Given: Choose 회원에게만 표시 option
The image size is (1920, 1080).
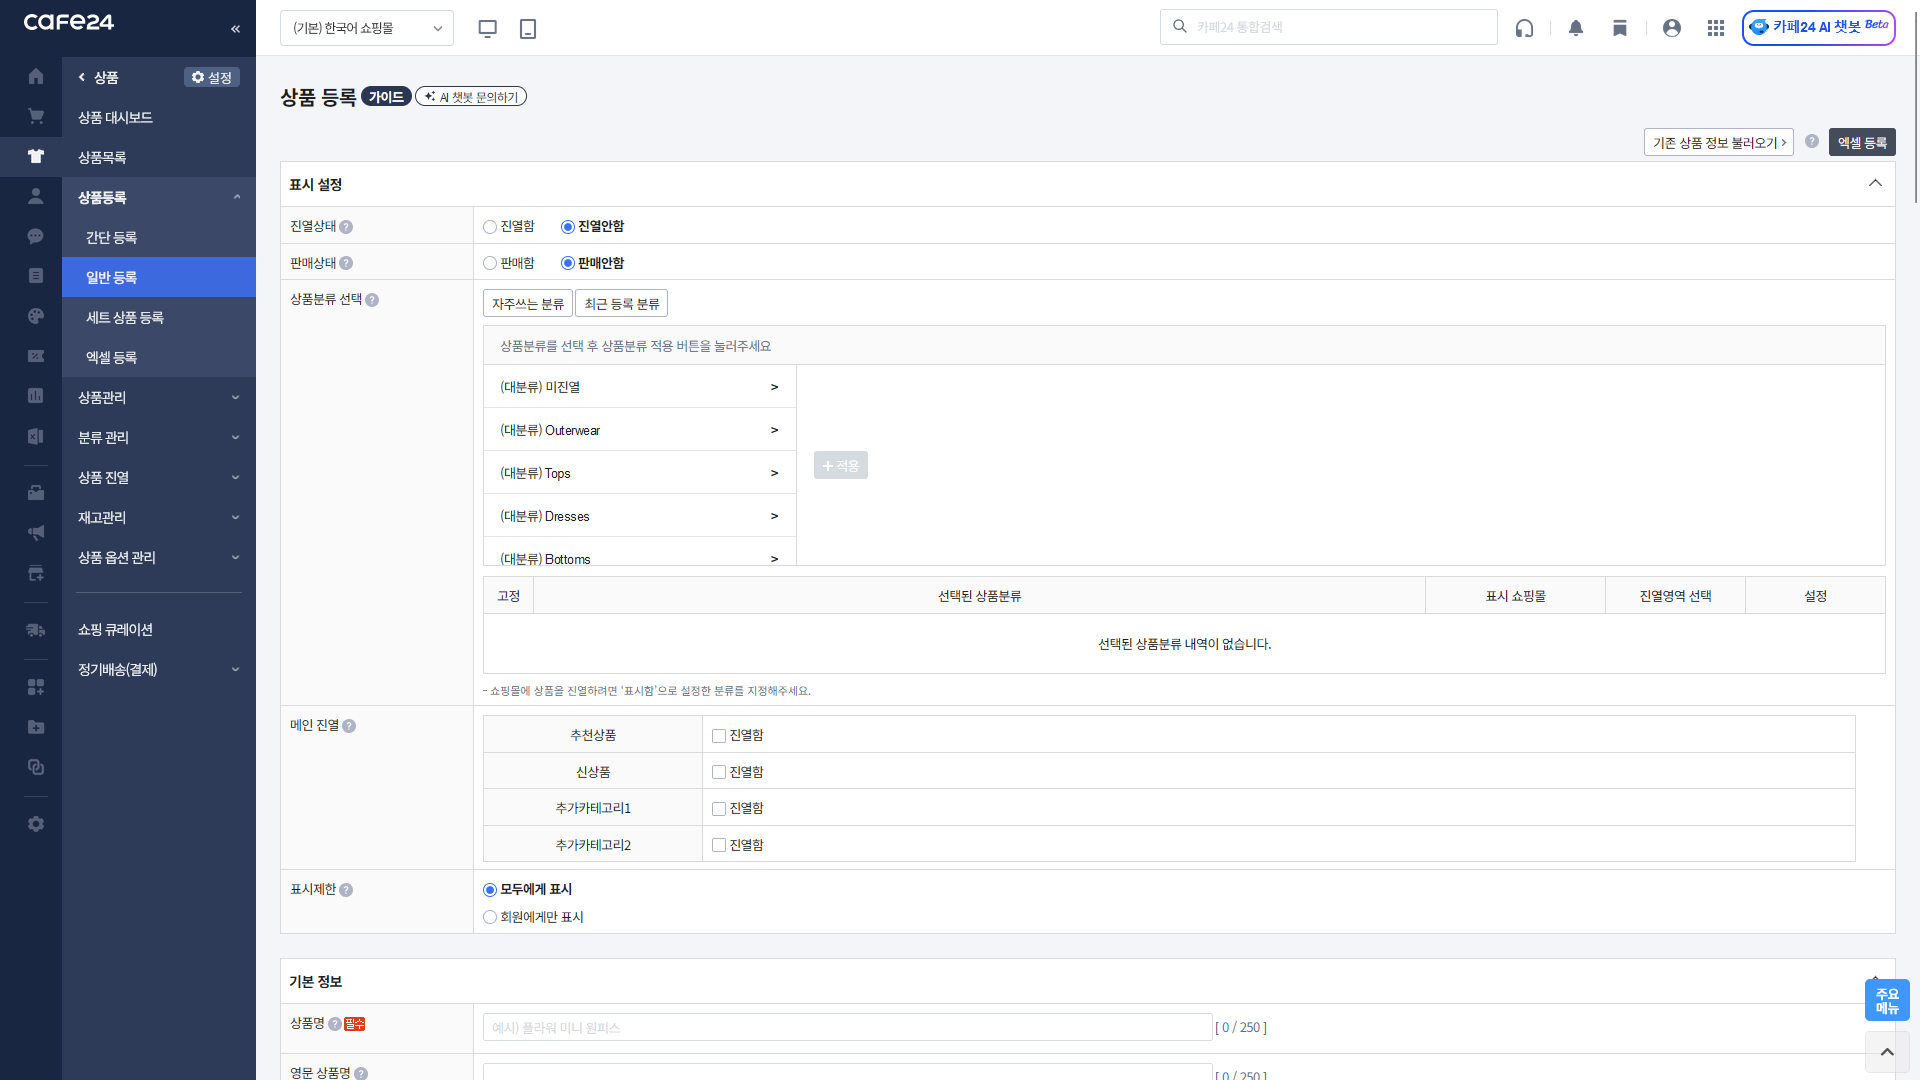Looking at the screenshot, I should 490,917.
